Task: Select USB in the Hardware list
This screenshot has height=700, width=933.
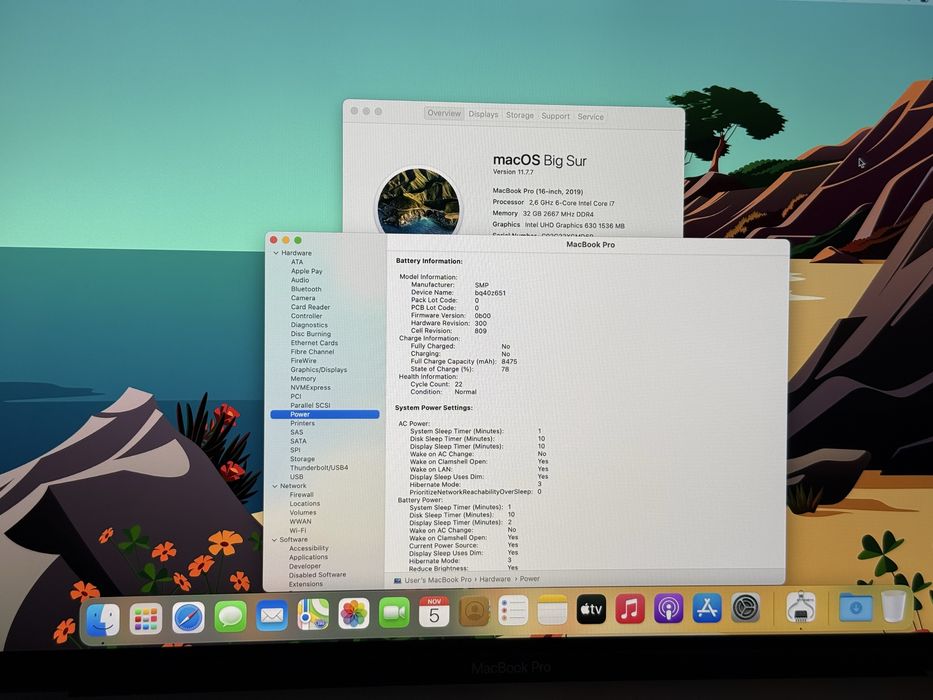Action: point(296,476)
